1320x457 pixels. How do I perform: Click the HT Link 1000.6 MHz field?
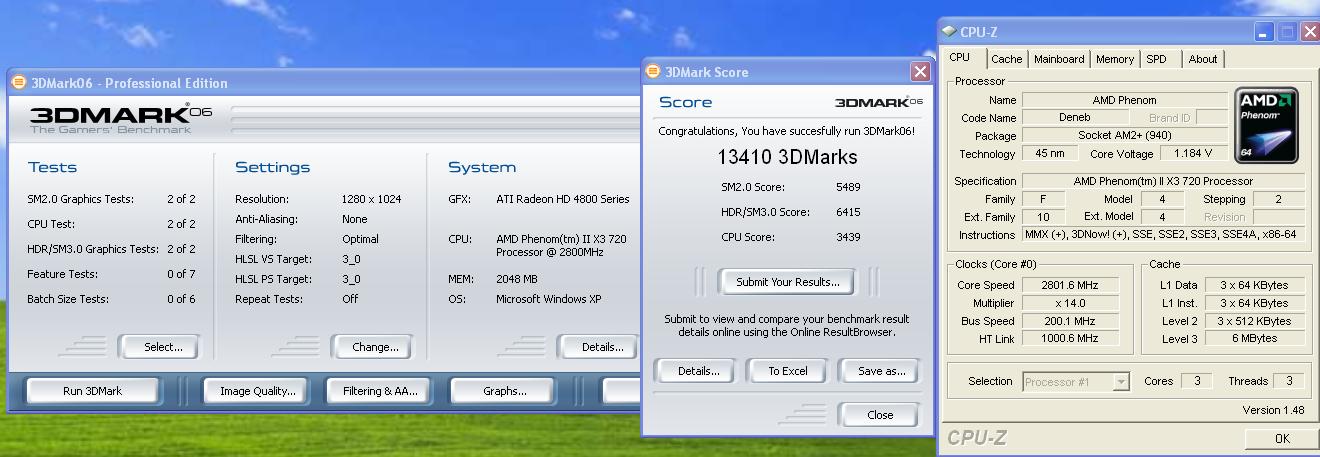[1069, 339]
